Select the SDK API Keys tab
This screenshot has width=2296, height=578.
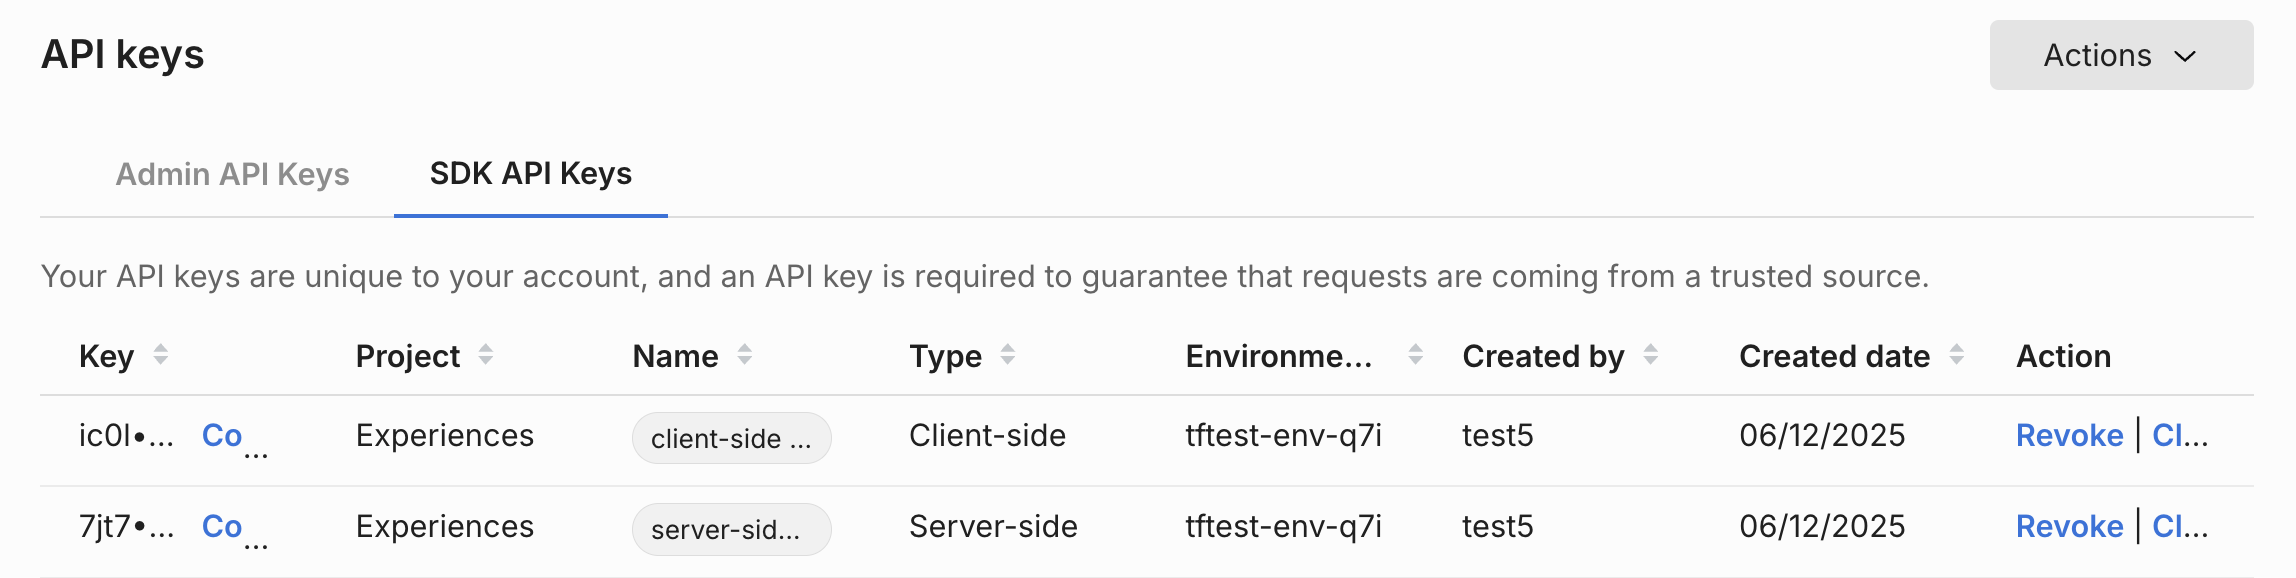(530, 174)
